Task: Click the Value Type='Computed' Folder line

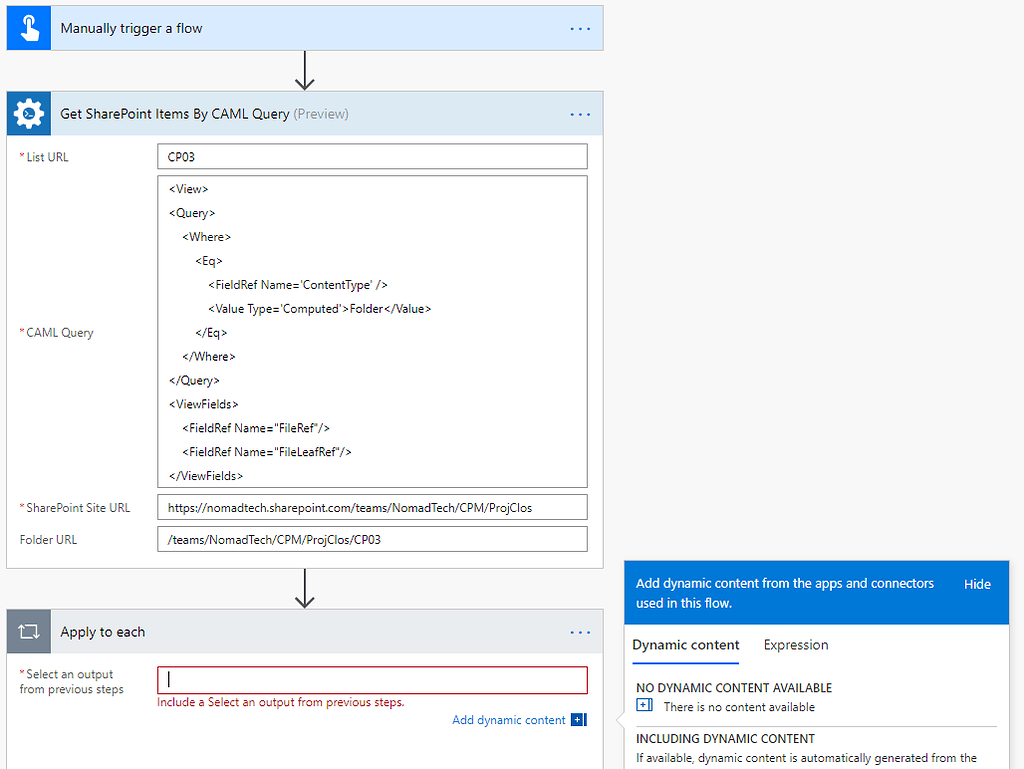Action: tap(319, 309)
